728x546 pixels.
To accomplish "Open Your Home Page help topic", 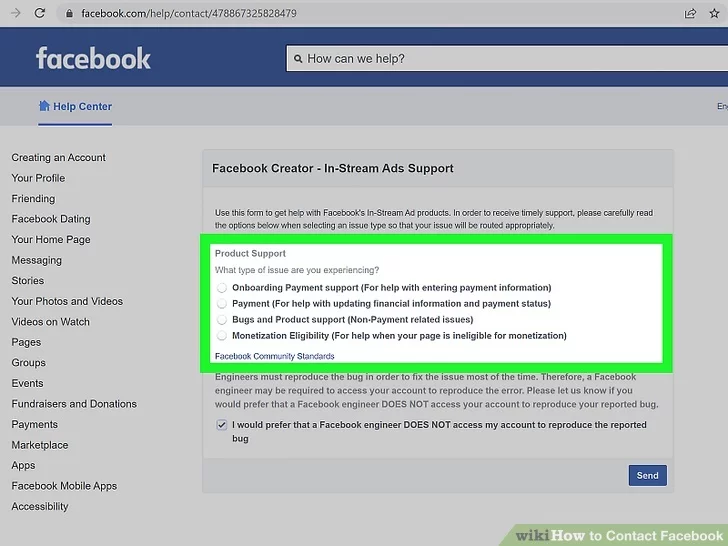I will pyautogui.click(x=51, y=240).
